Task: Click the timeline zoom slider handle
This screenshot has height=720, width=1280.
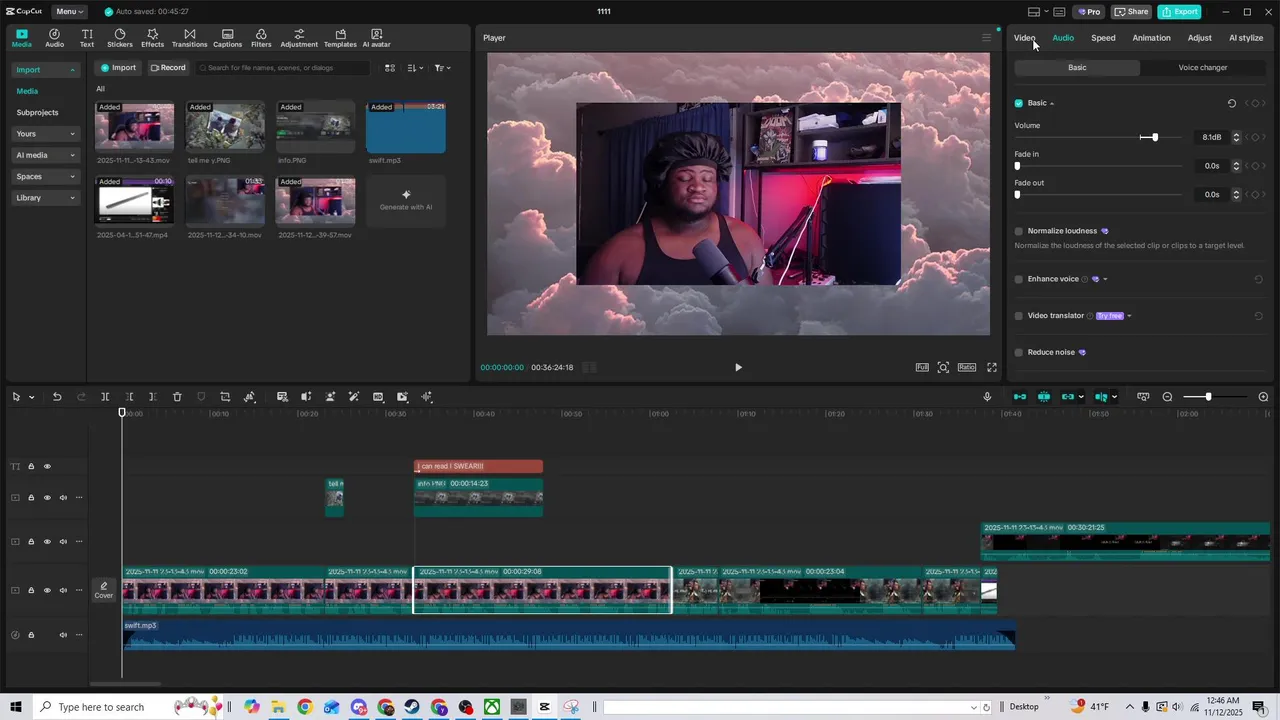Action: coord(1208,397)
